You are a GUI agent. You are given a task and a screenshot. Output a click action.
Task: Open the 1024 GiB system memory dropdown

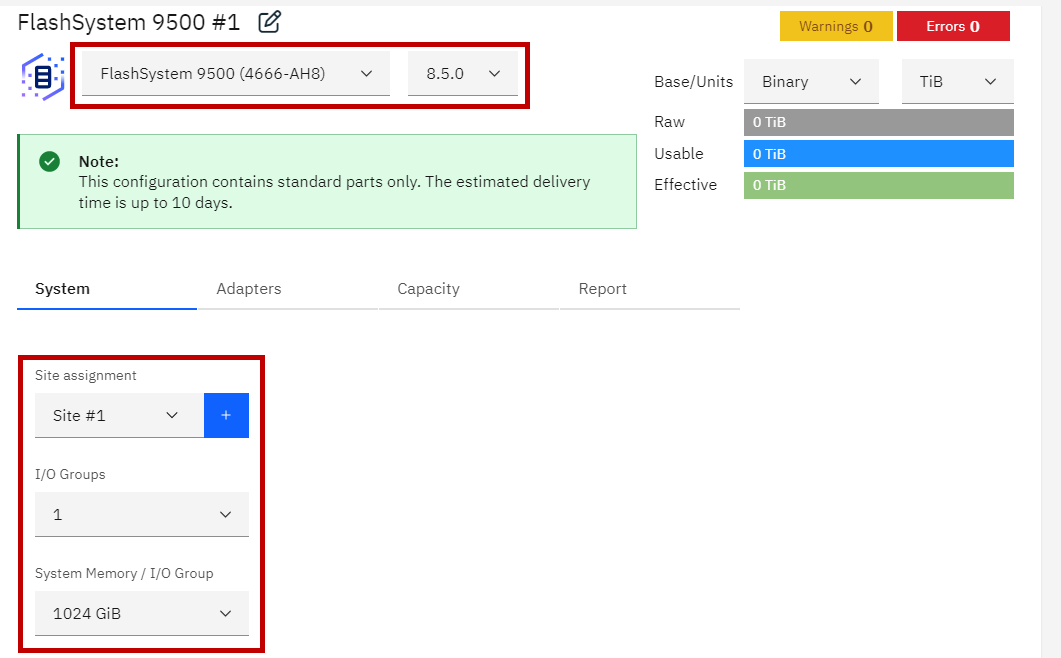pos(142,613)
